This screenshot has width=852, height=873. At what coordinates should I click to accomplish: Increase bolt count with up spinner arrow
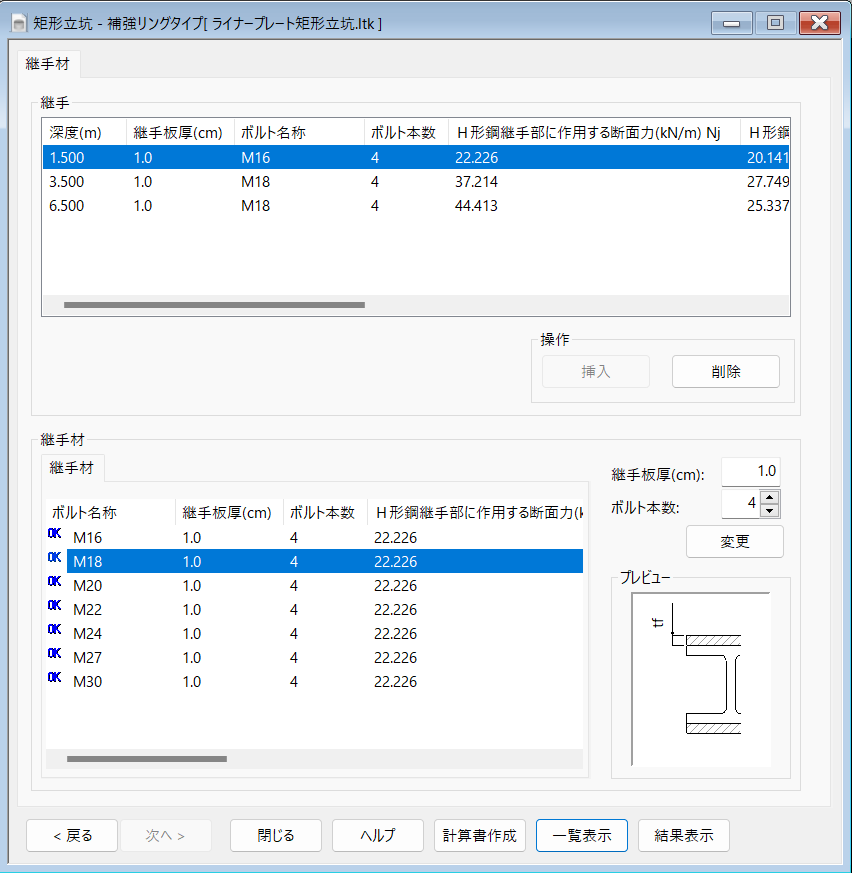click(769, 497)
